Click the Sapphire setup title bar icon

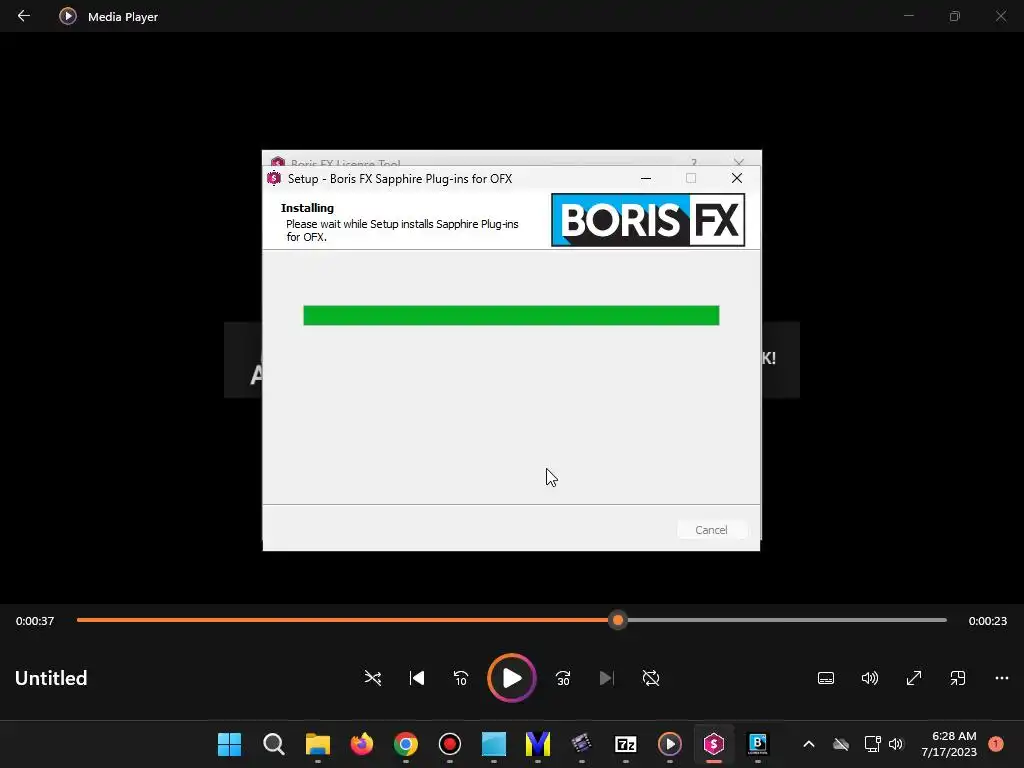click(274, 178)
